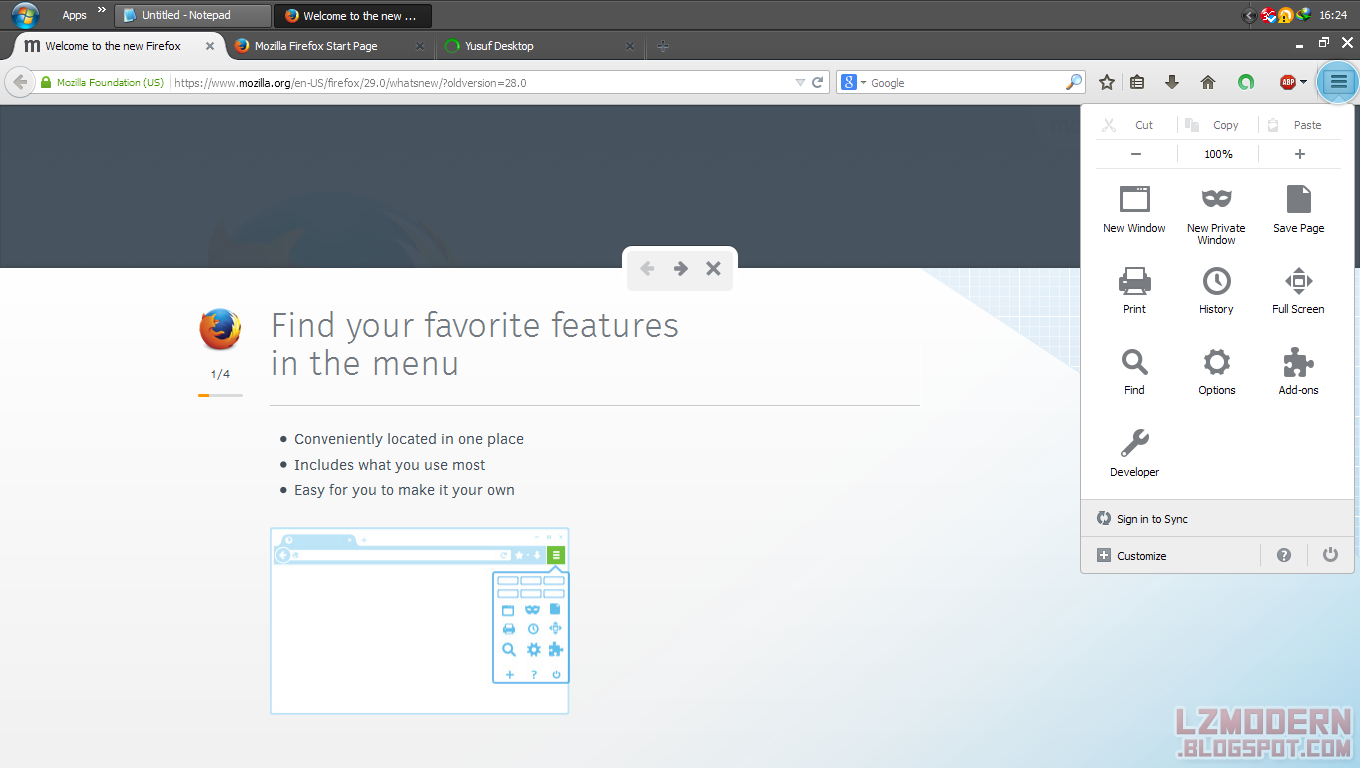Open the Downloads arrow icon
The width and height of the screenshot is (1360, 768).
coord(1172,83)
